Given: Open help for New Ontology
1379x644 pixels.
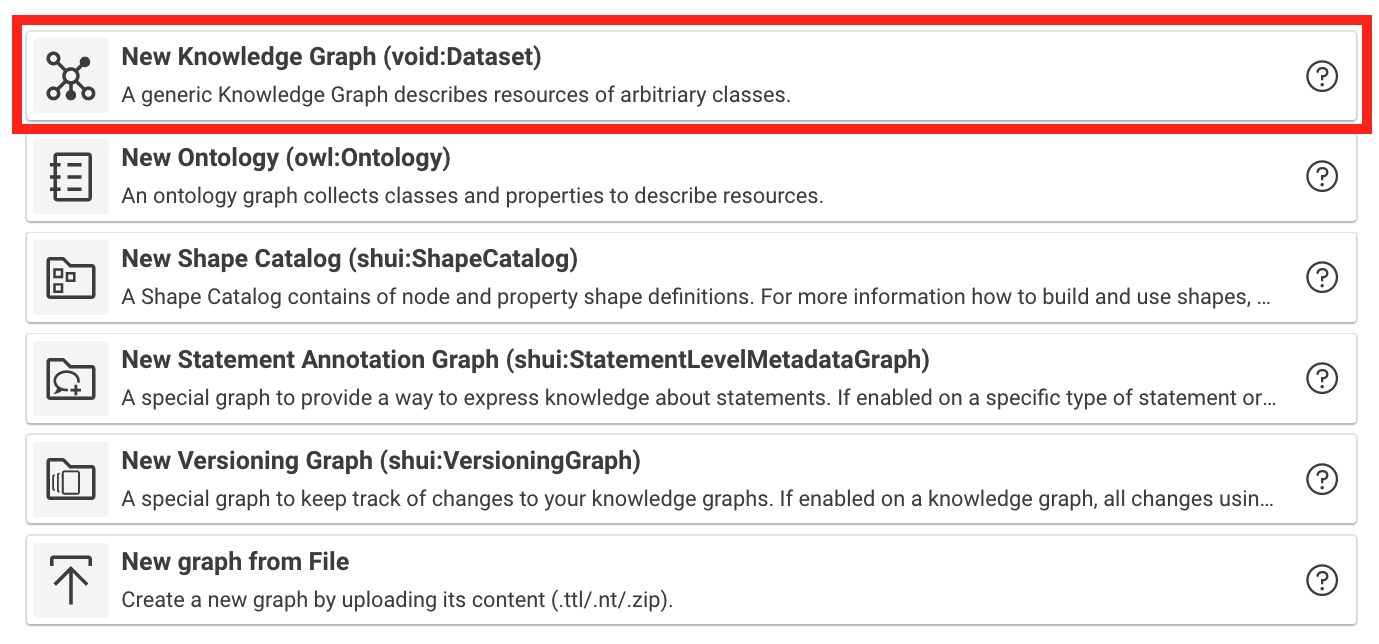Looking at the screenshot, I should pos(1322,177).
